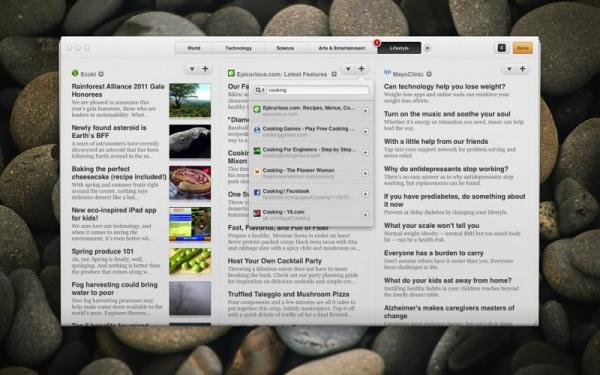Screen dimensions: 600x375
Task: Click the search field containing cooking
Action: (x=311, y=90)
